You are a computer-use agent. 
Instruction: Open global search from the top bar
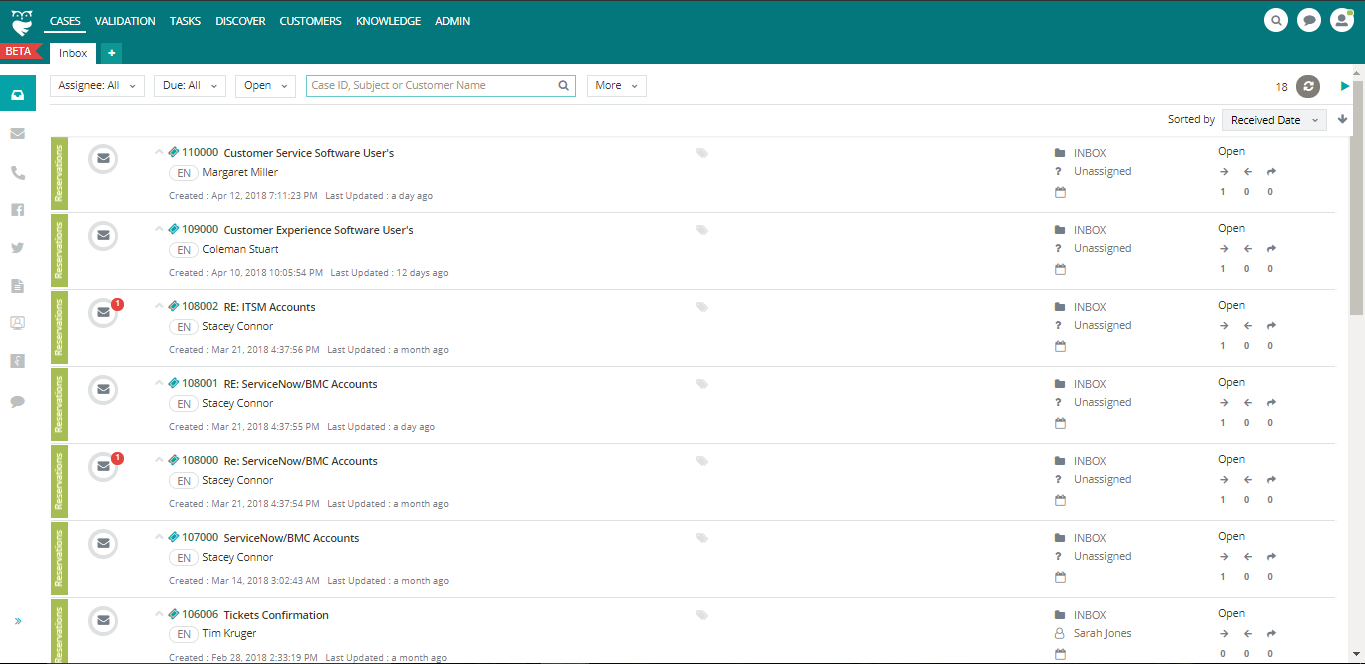pos(1275,20)
